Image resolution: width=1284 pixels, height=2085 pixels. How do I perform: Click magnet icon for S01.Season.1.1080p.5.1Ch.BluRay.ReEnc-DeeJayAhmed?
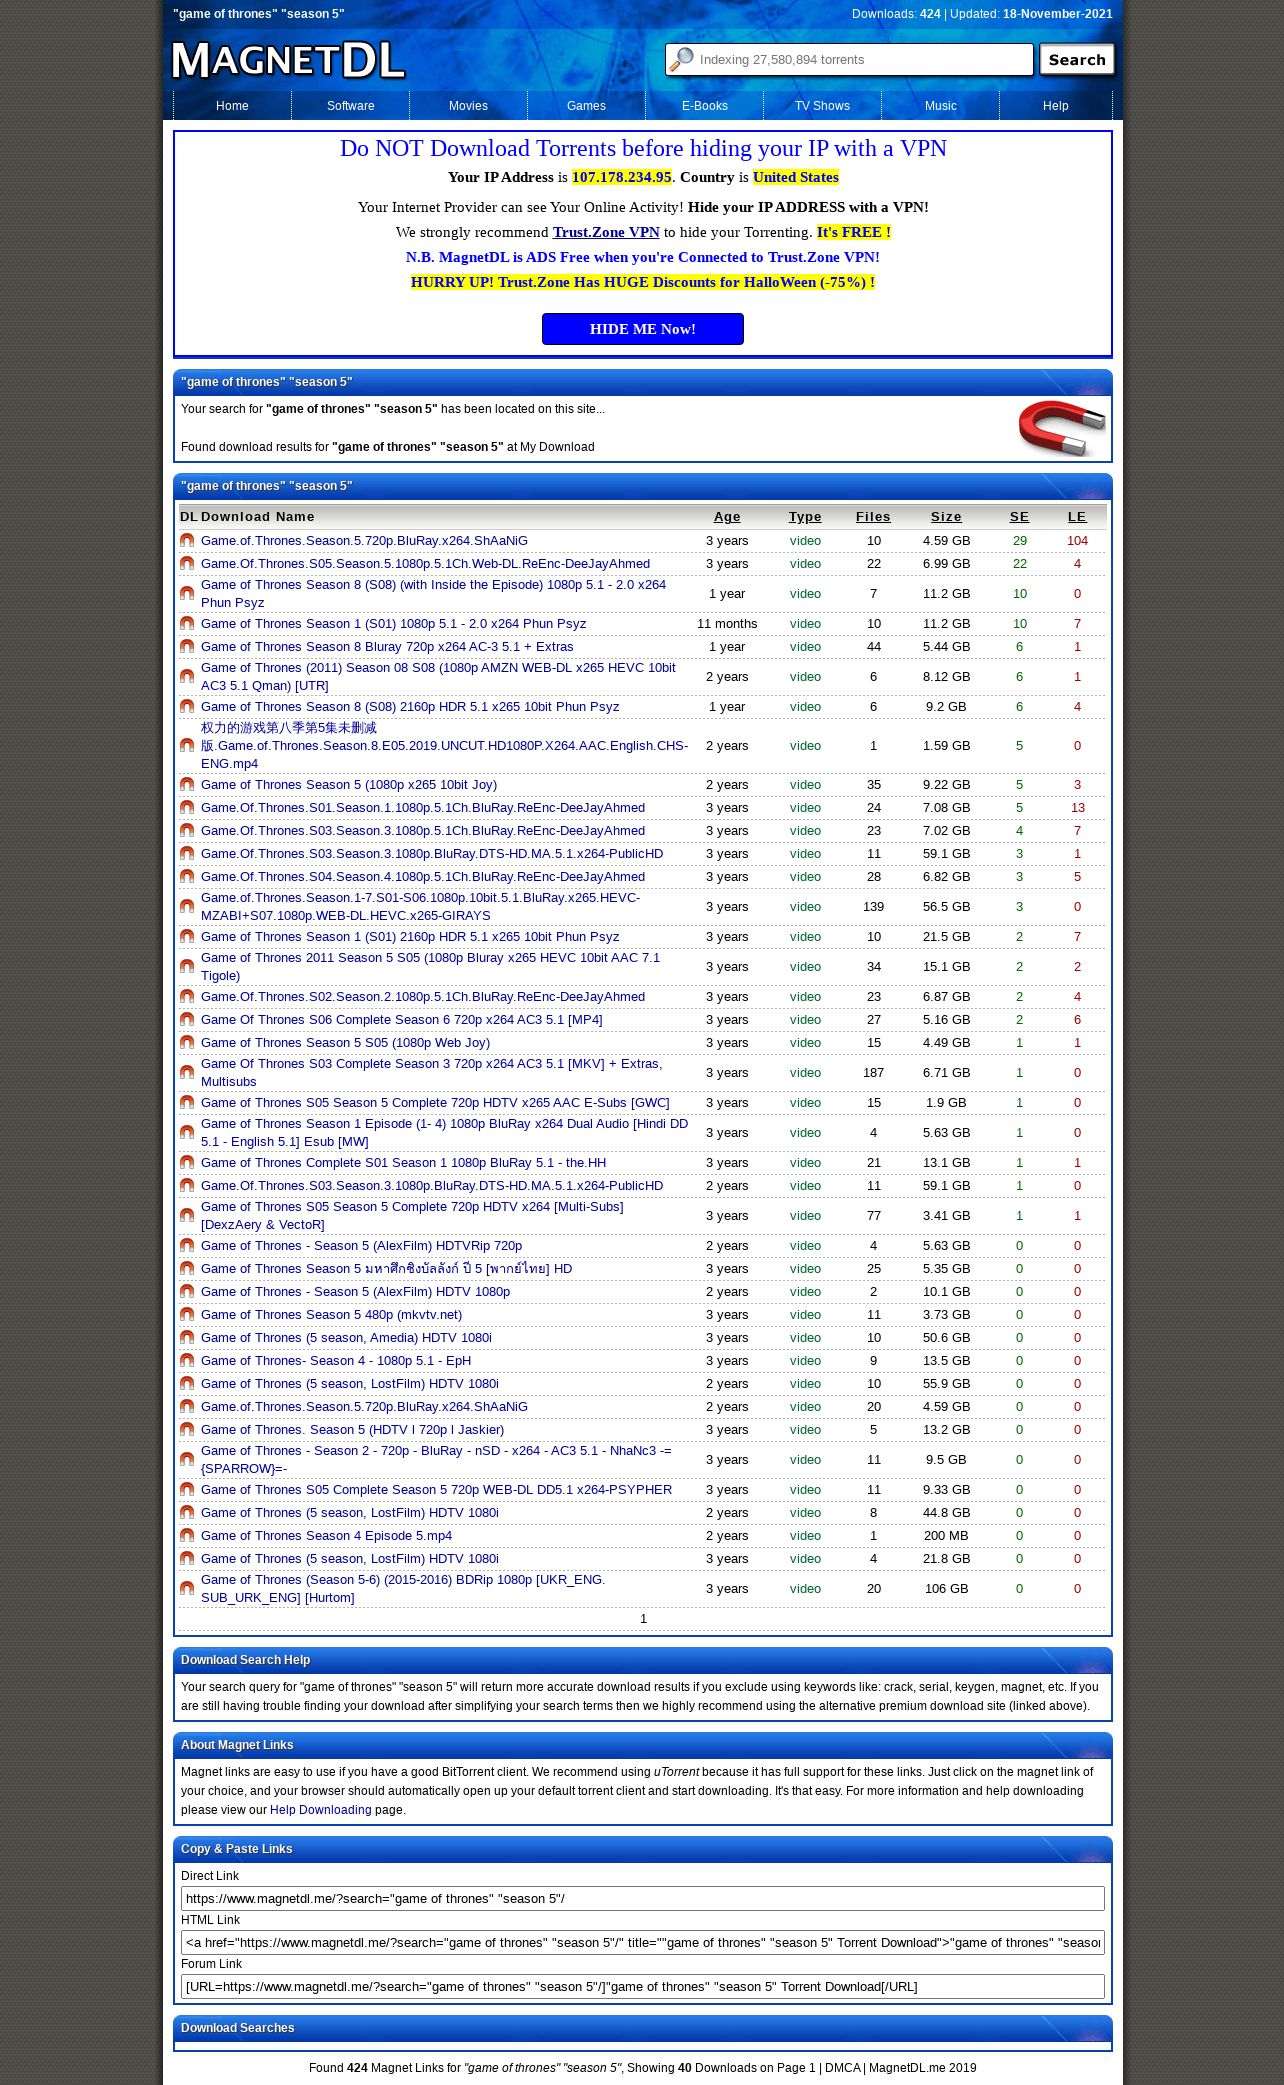pos(187,808)
